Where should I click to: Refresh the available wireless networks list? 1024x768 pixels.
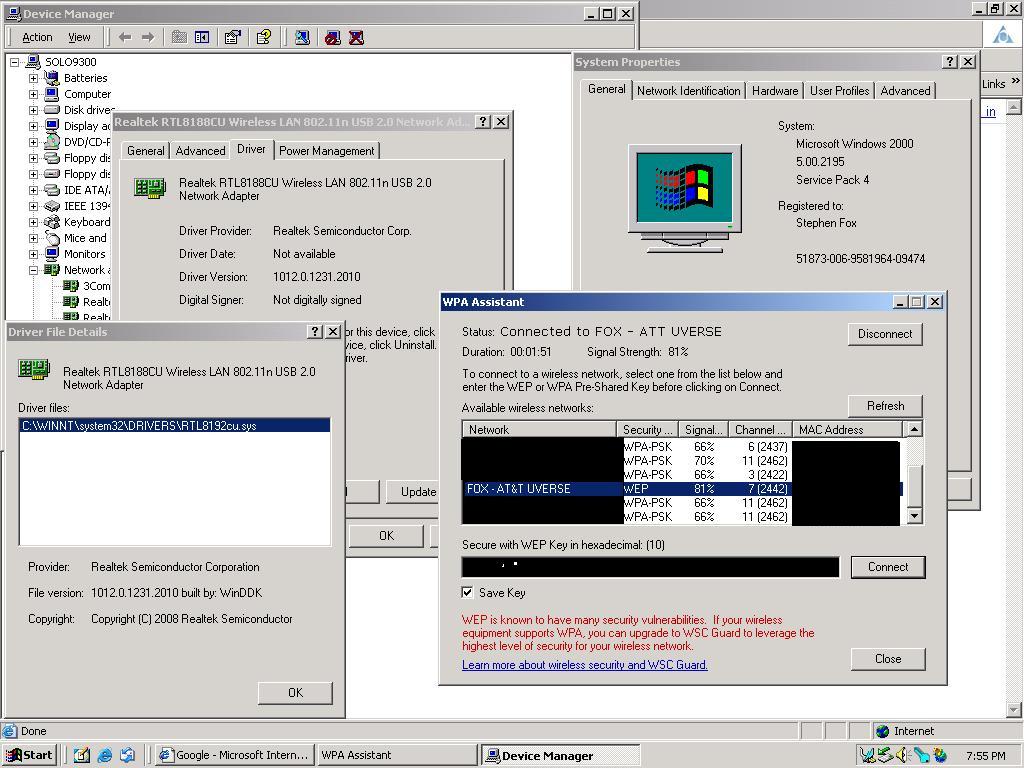tap(885, 406)
